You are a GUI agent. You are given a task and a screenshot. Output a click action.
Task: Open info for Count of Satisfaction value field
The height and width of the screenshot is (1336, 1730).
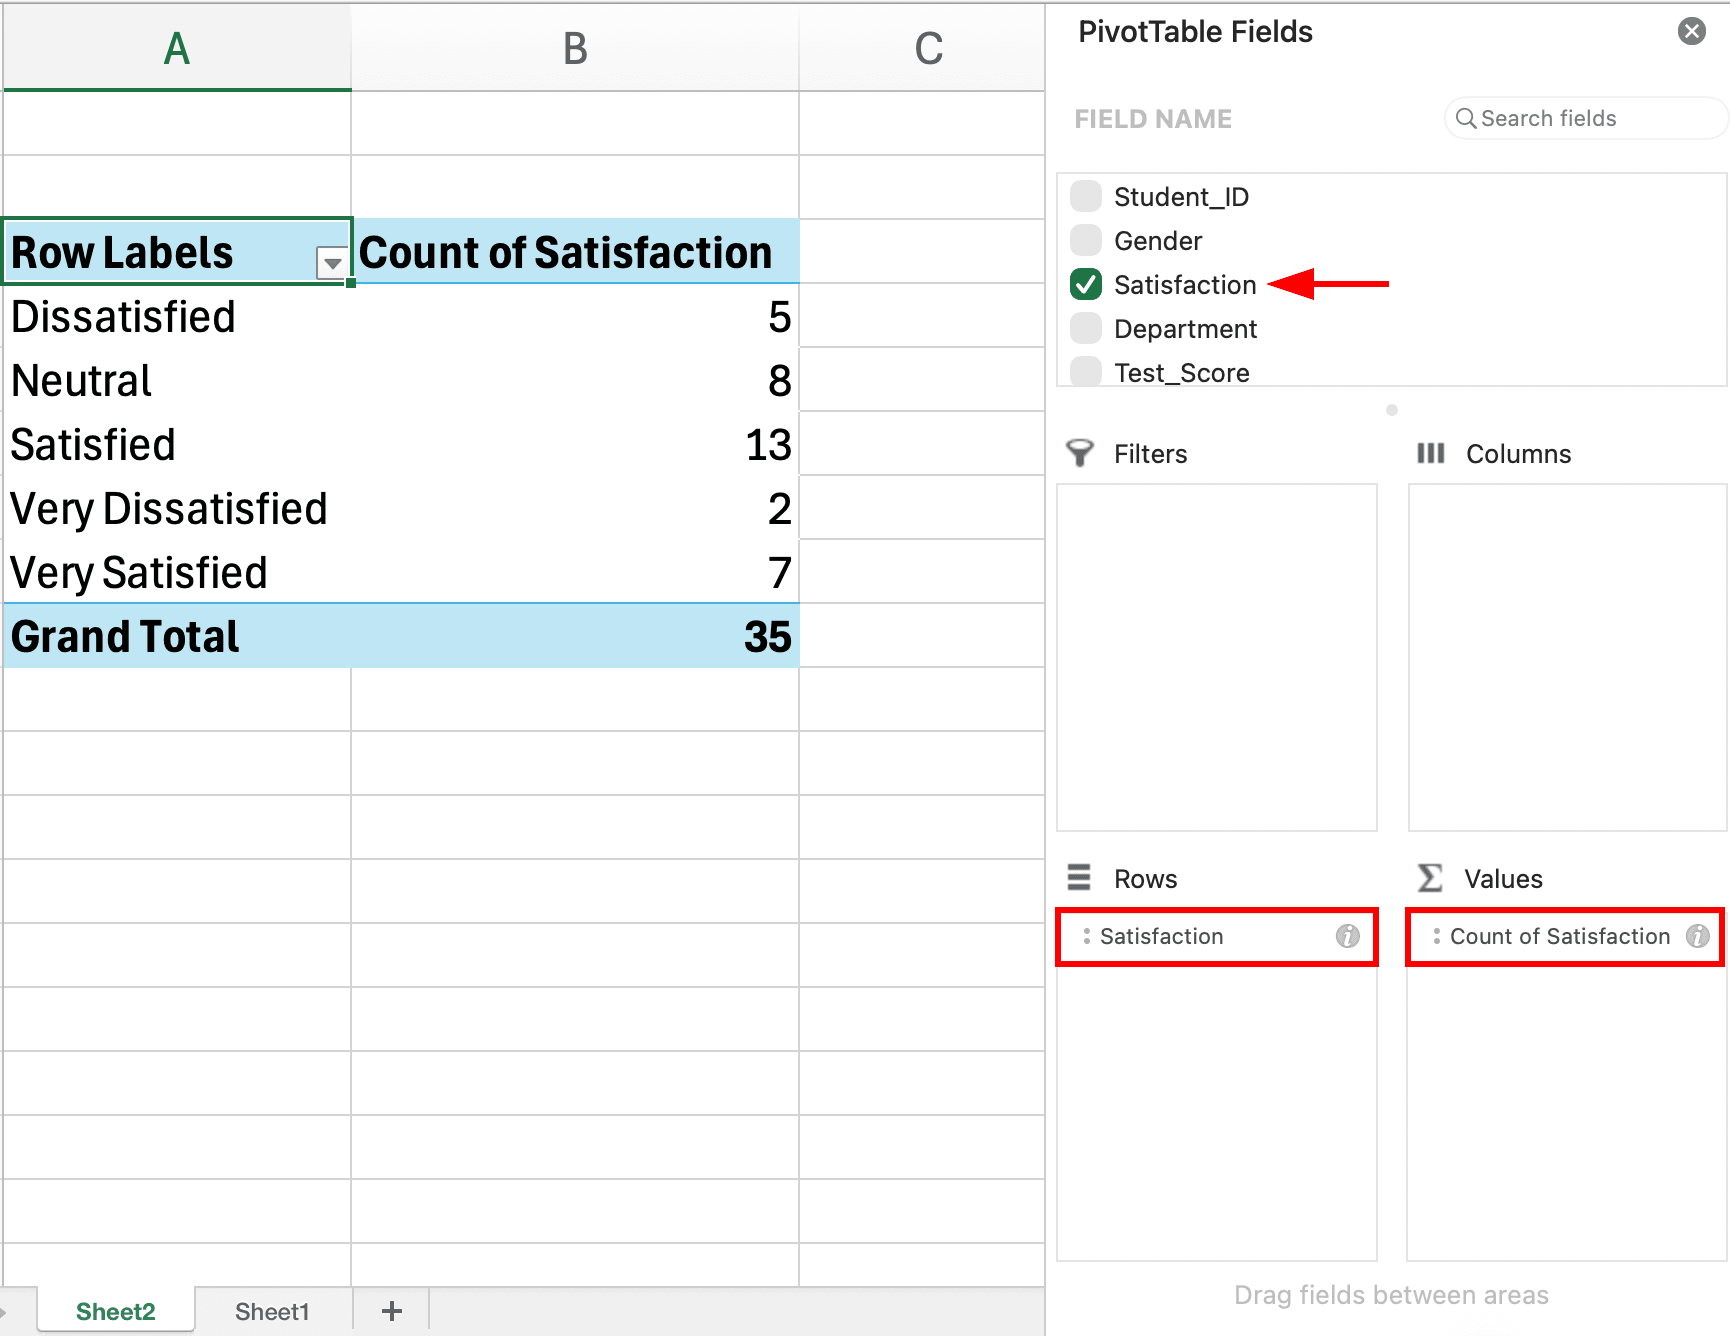point(1697,937)
